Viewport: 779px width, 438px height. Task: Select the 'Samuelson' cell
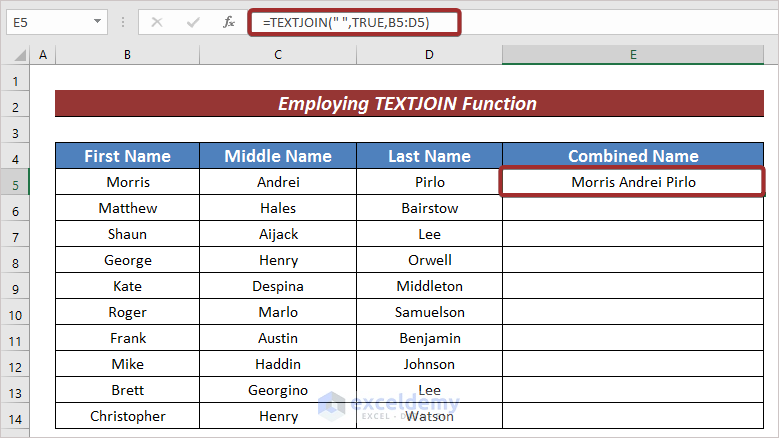(429, 312)
